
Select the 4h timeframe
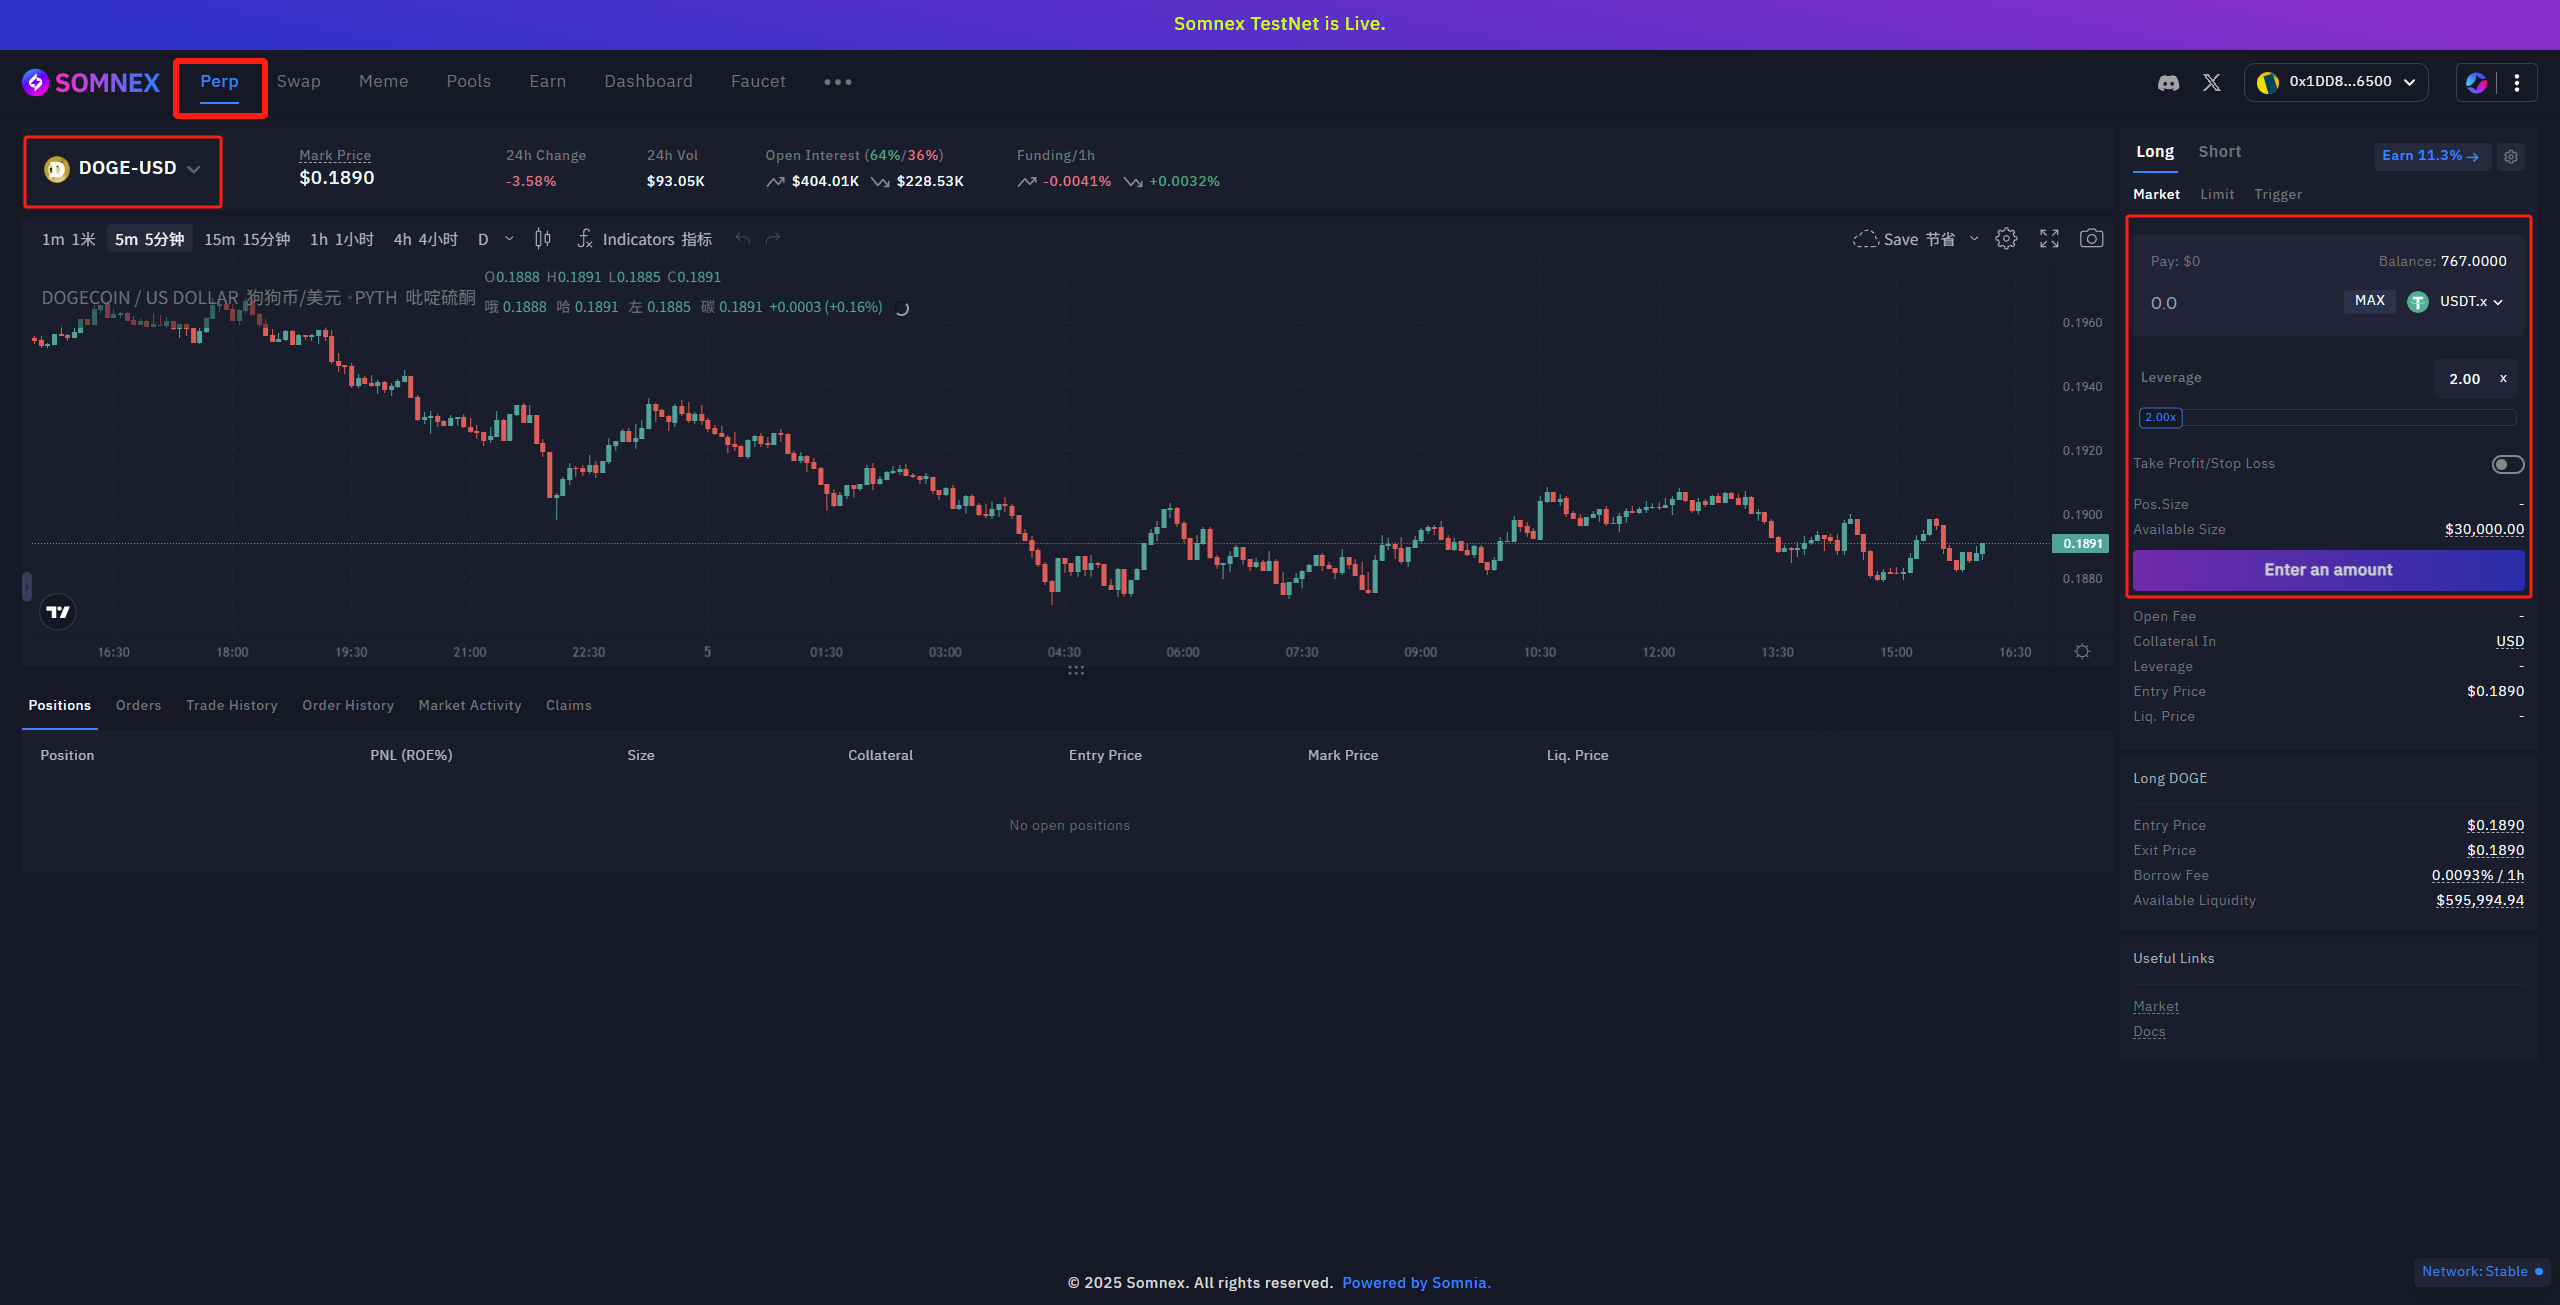tap(425, 240)
